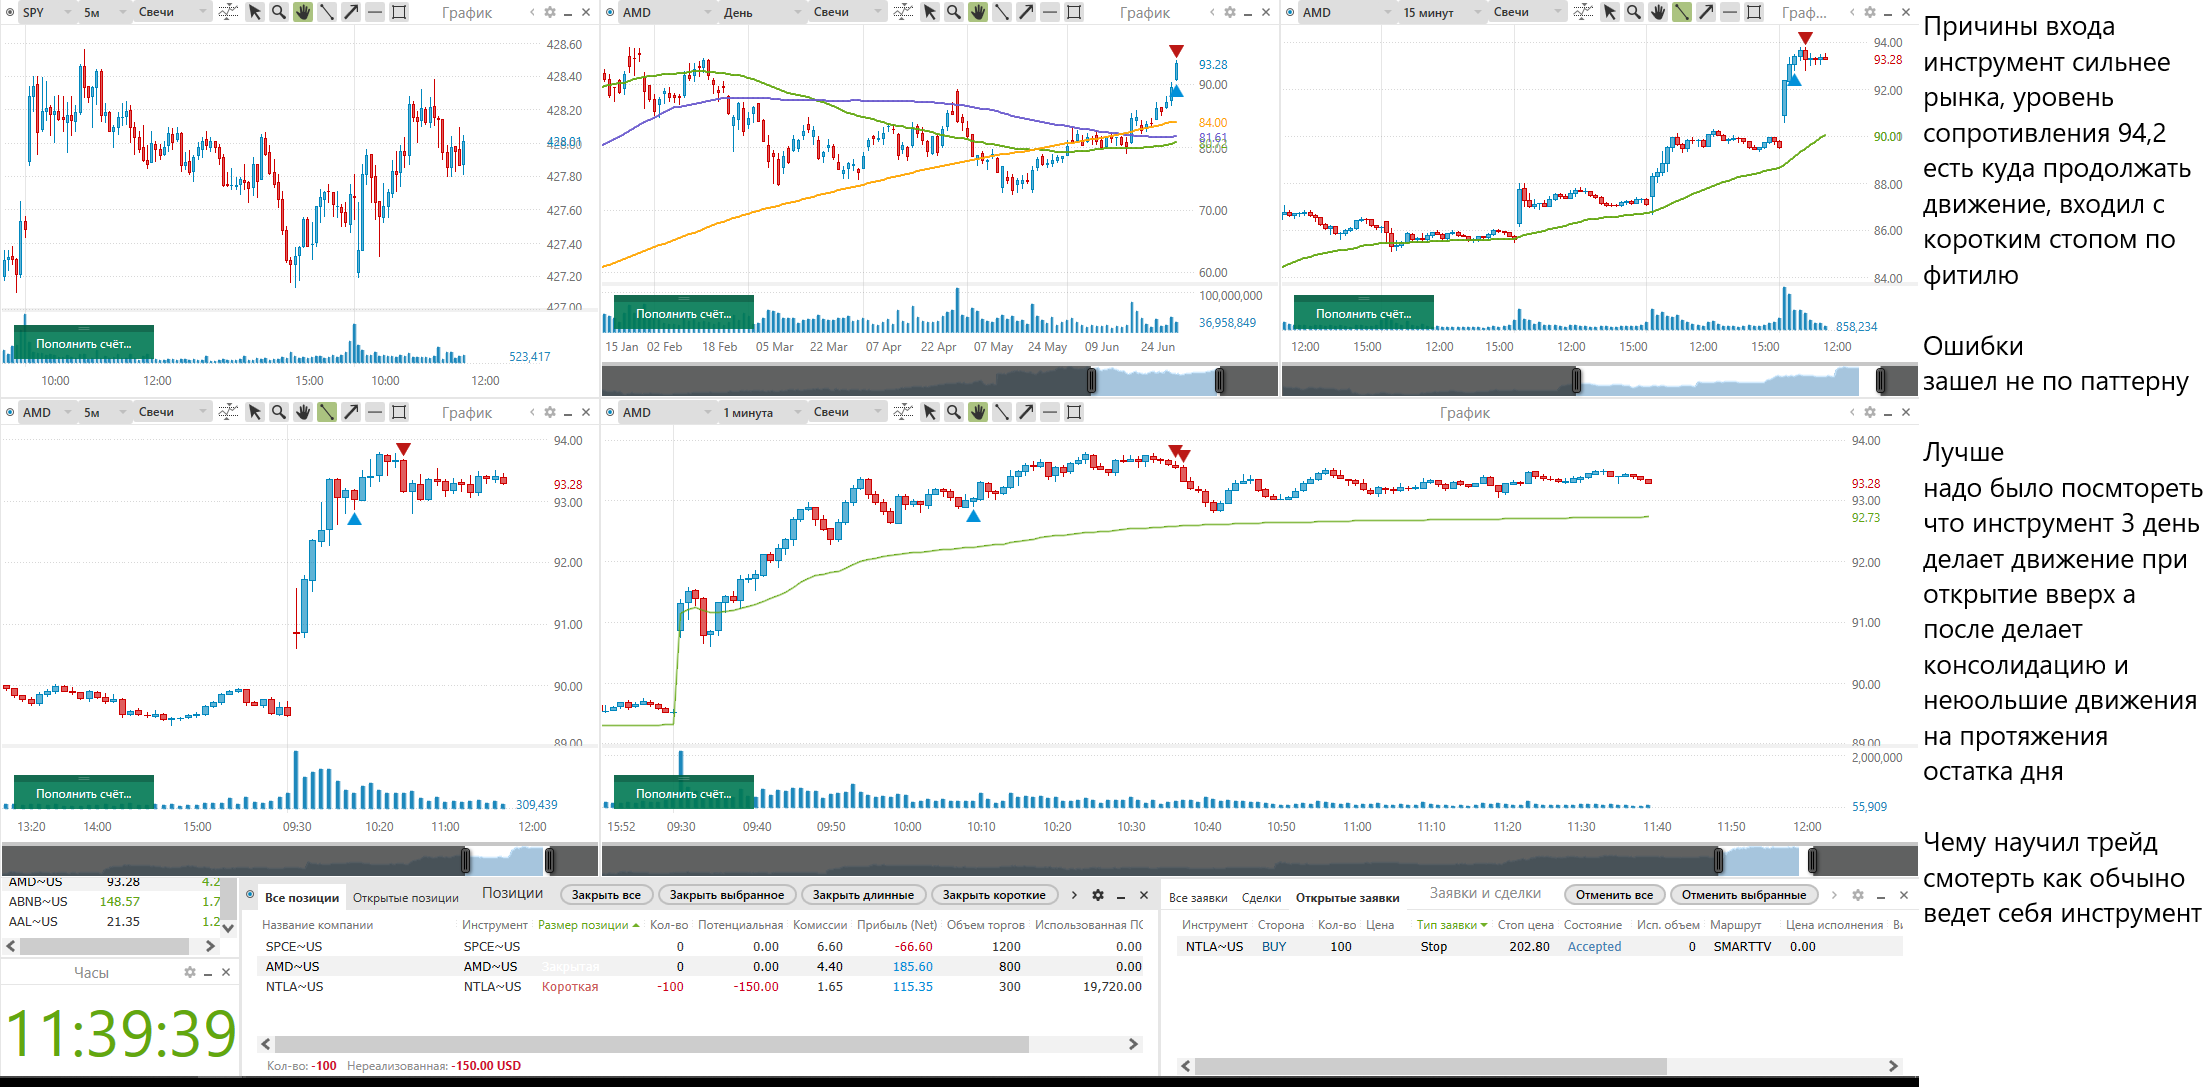Select the hand pan tool in SPY chart
Screen dimensions: 2209x1087
point(303,12)
